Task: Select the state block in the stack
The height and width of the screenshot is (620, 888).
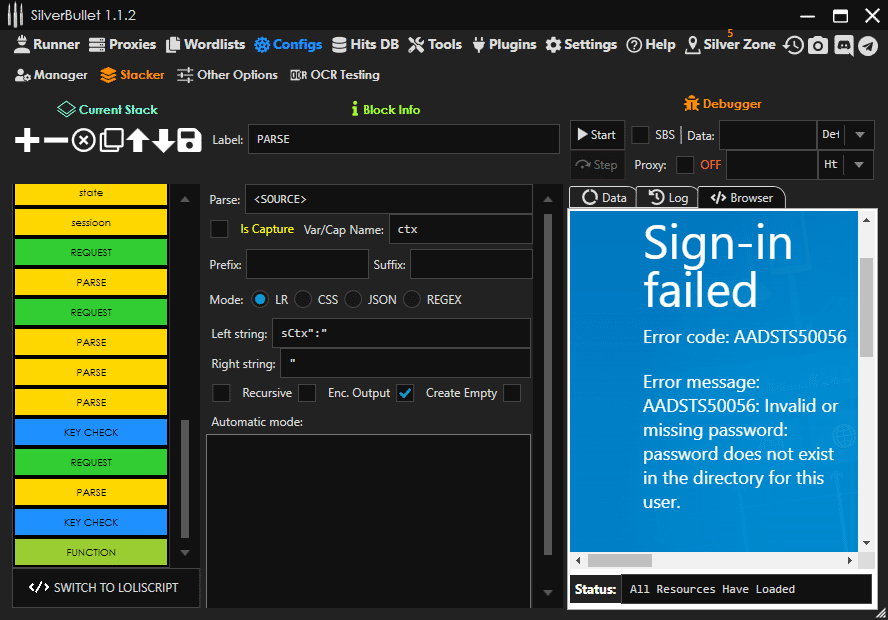Action: pyautogui.click(x=91, y=194)
